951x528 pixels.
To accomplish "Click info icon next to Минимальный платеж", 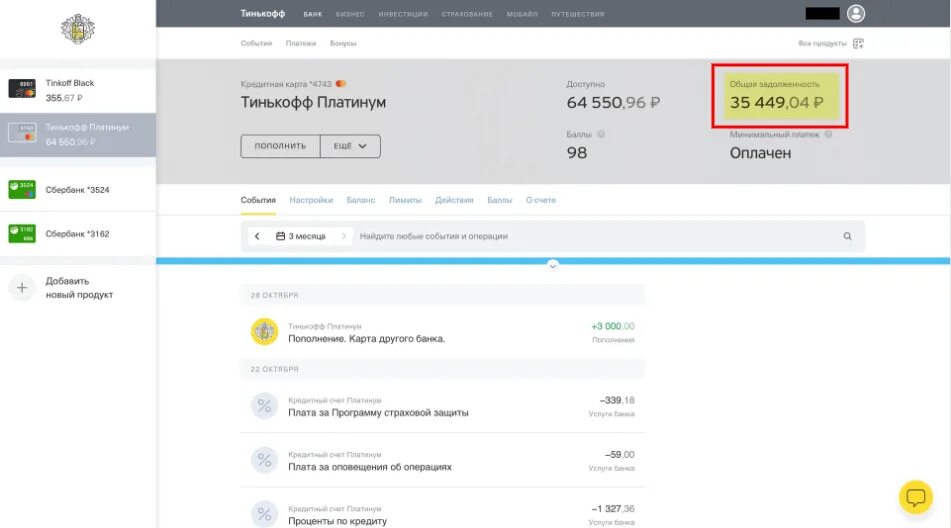I will [x=828, y=134].
